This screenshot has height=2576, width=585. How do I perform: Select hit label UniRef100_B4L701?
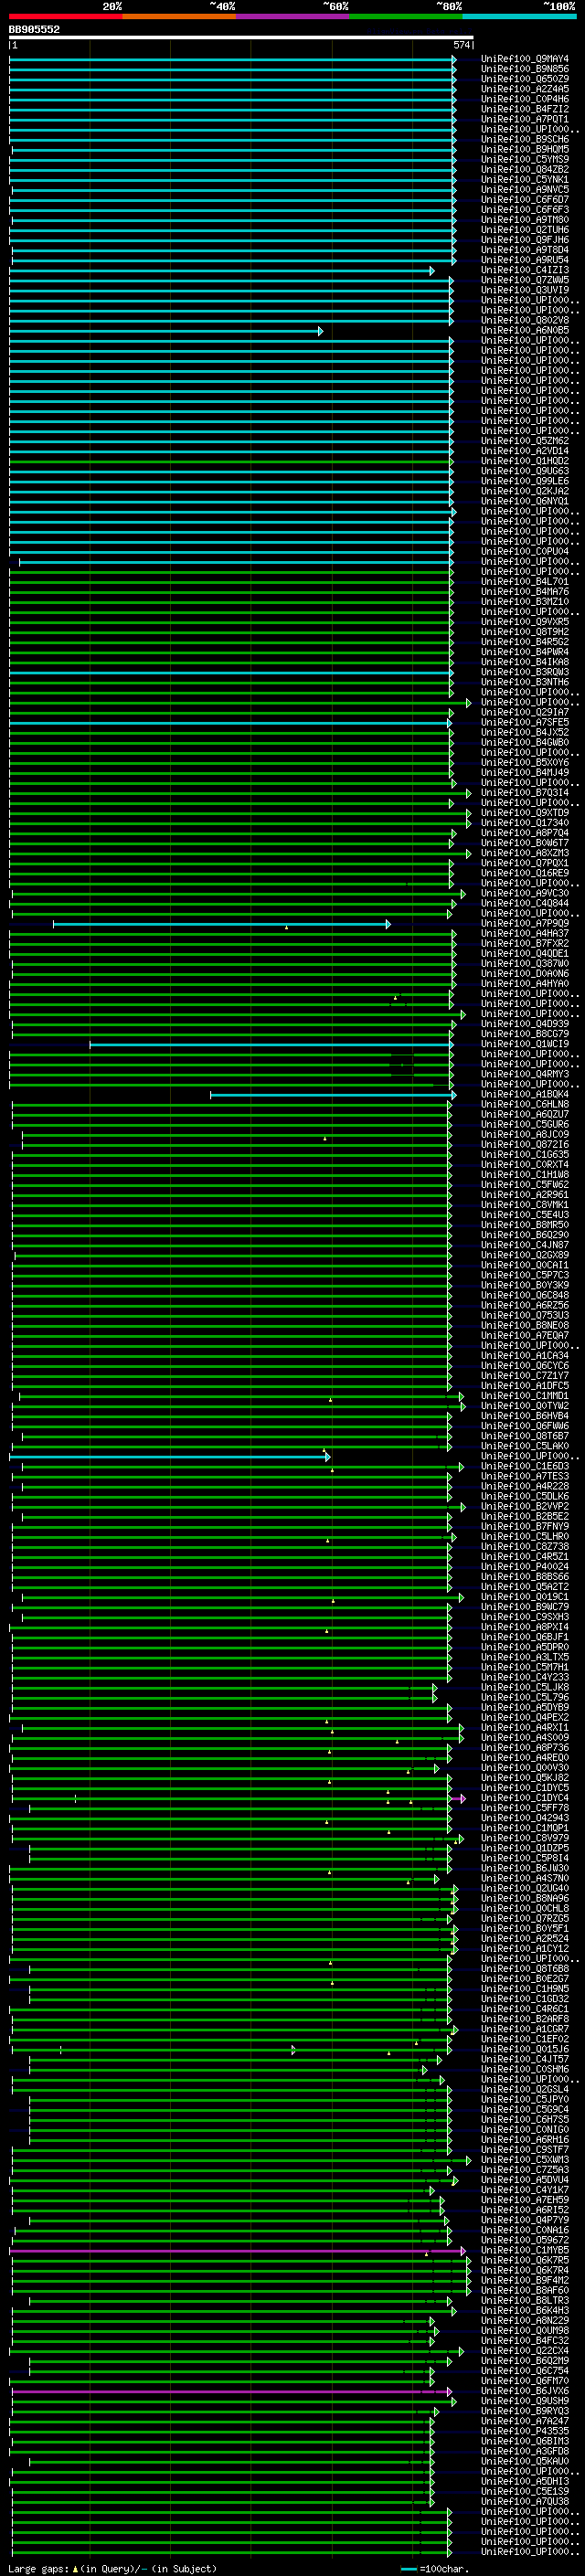tap(525, 582)
